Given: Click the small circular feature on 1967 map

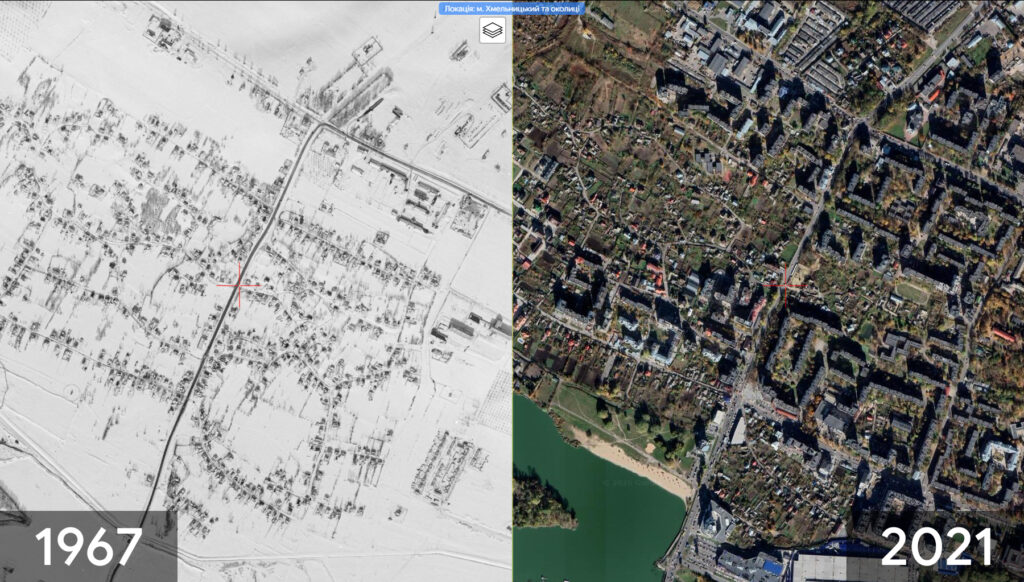Looking at the screenshot, I should 71,390.
